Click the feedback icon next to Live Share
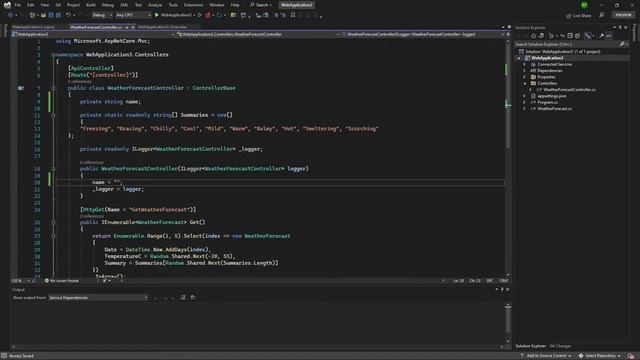The image size is (640, 360). (602, 15)
